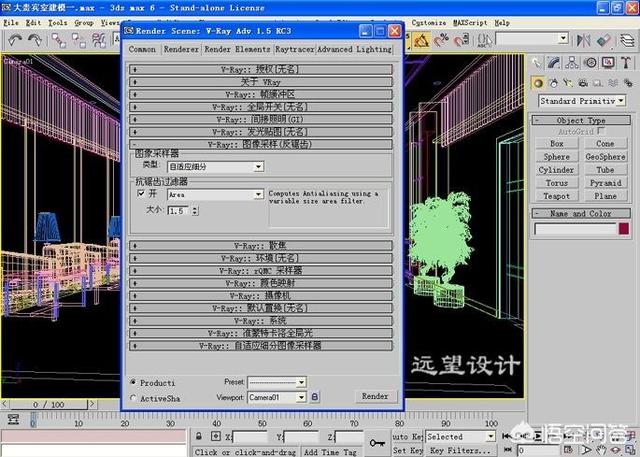Click the Mirror tool icon
Screen dimensions: 640x457
click(x=584, y=40)
